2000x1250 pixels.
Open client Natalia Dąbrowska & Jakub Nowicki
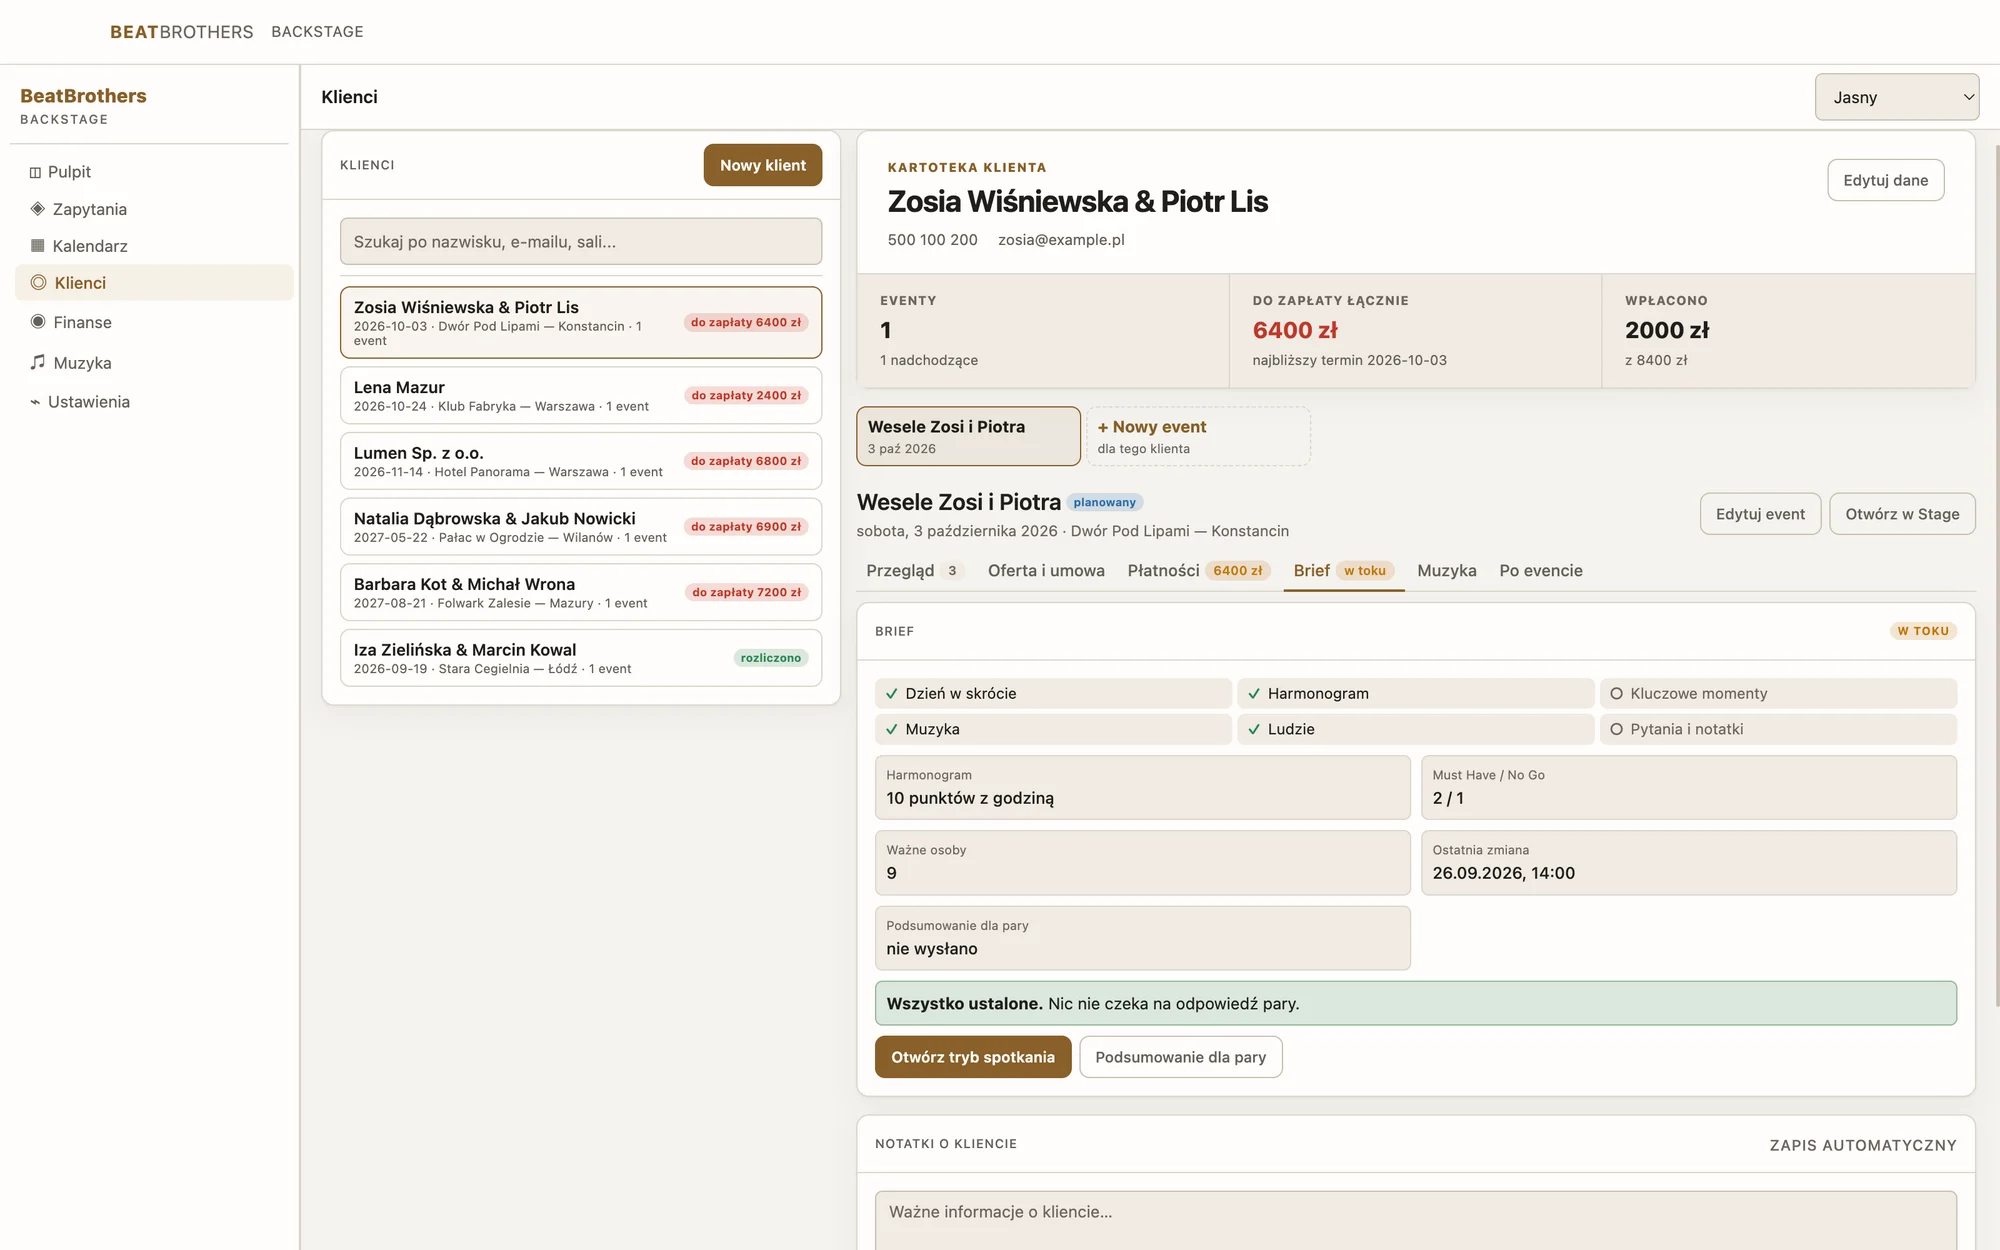click(x=581, y=527)
